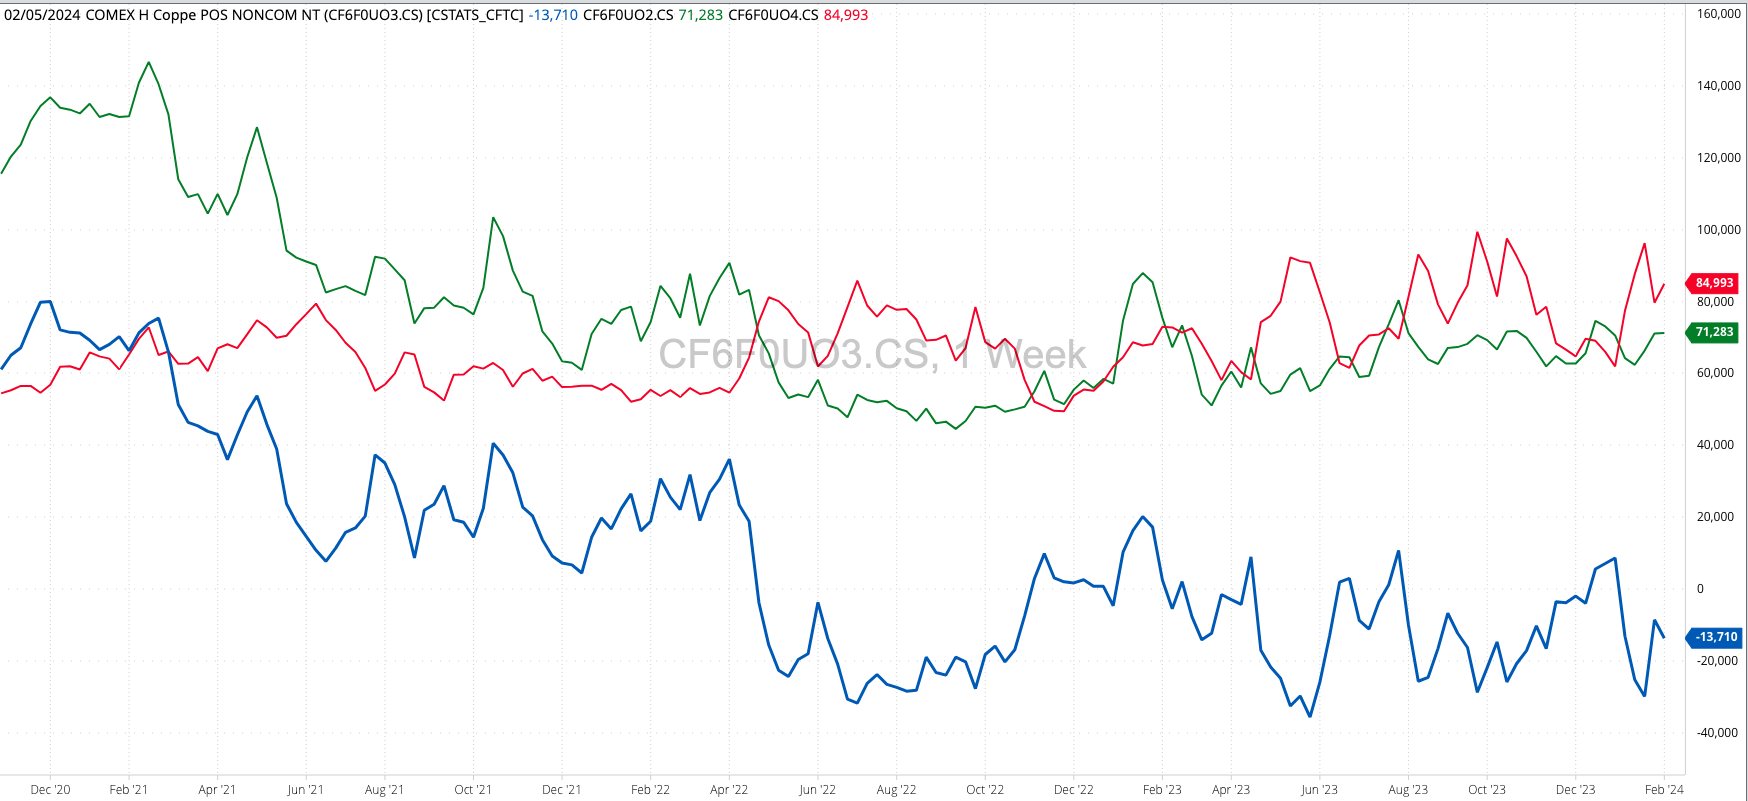Click the 02/05/2024 date in header
This screenshot has width=1748, height=801.
tap(42, 15)
